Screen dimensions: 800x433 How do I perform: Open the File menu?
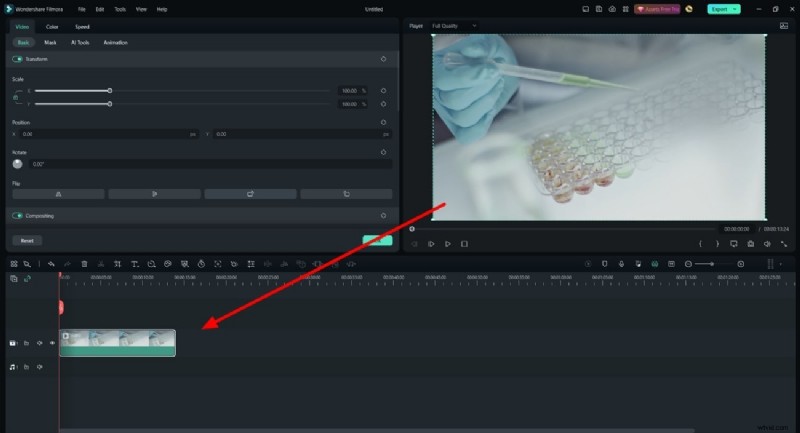82,9
